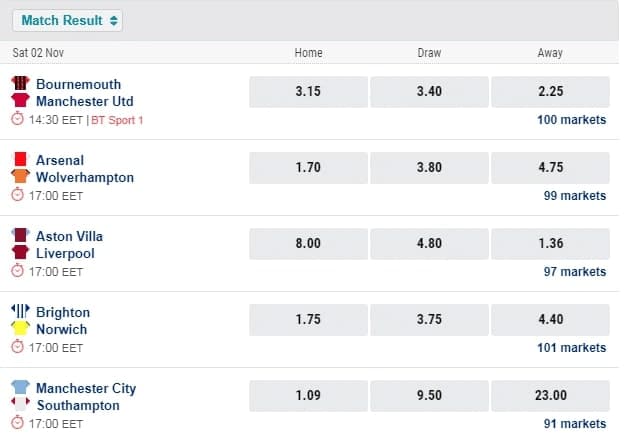
Task: Select Arsenal vs Wolverhampton draw odds 3.80
Action: (429, 167)
